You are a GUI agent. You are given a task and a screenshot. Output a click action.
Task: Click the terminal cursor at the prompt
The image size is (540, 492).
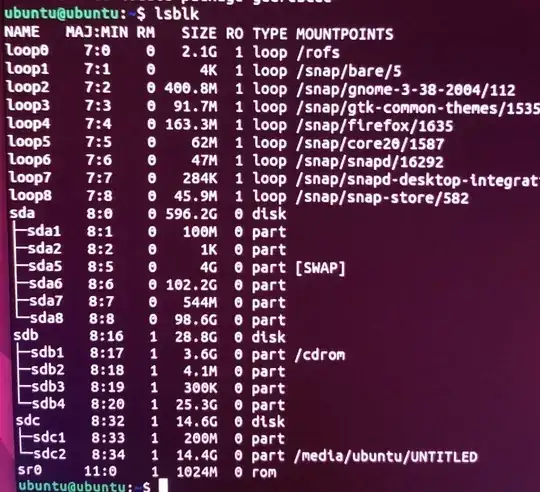pos(163,485)
